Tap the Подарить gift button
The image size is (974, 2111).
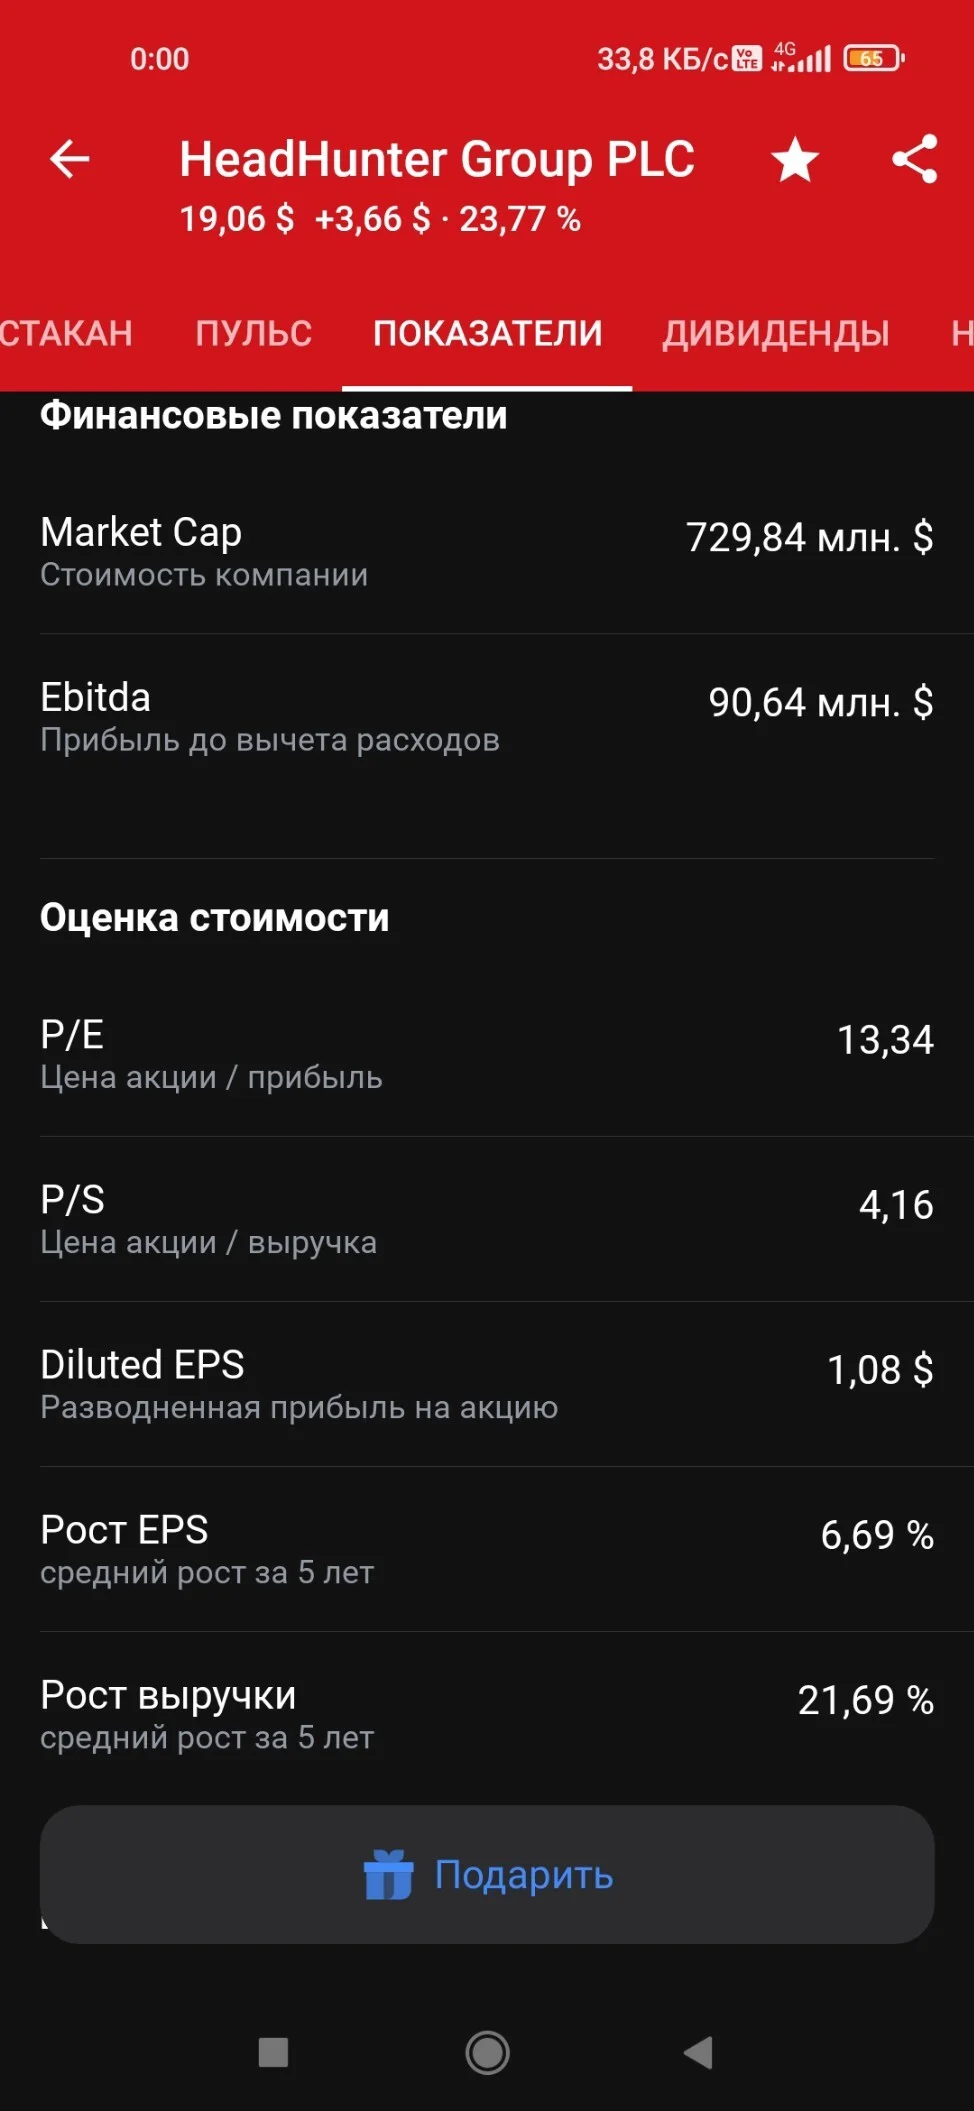(x=487, y=1874)
